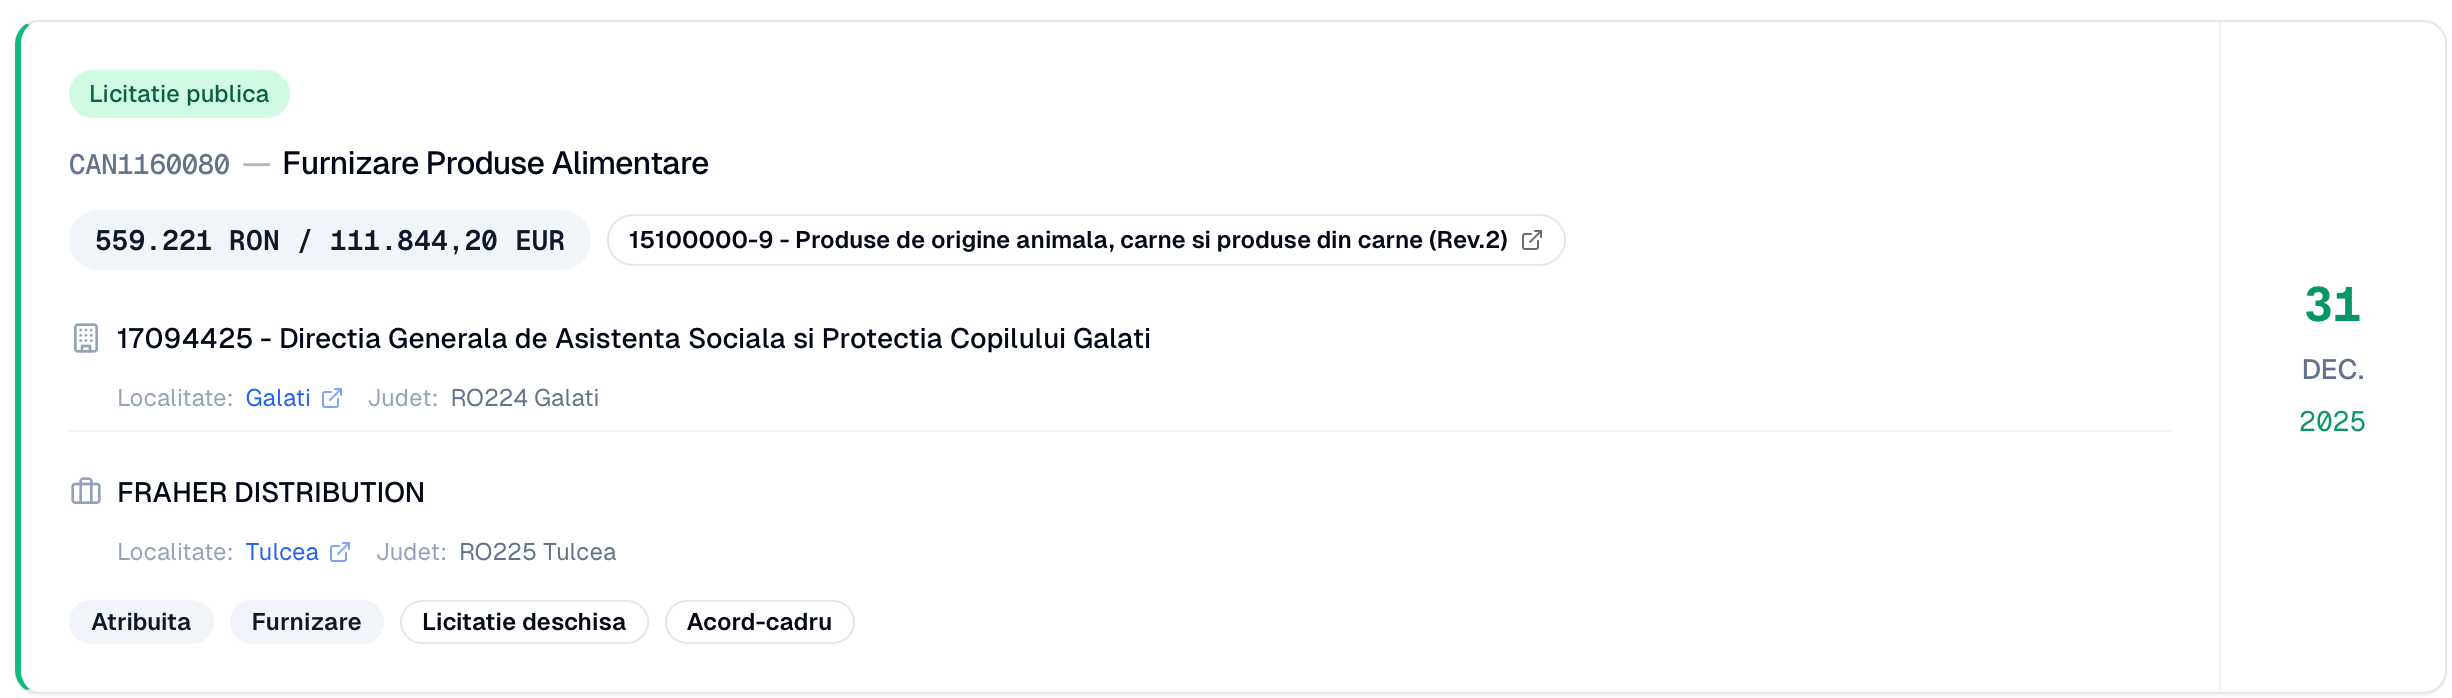Open the external link icon in the CPV code chip
2452x698 pixels.
pyautogui.click(x=1531, y=240)
